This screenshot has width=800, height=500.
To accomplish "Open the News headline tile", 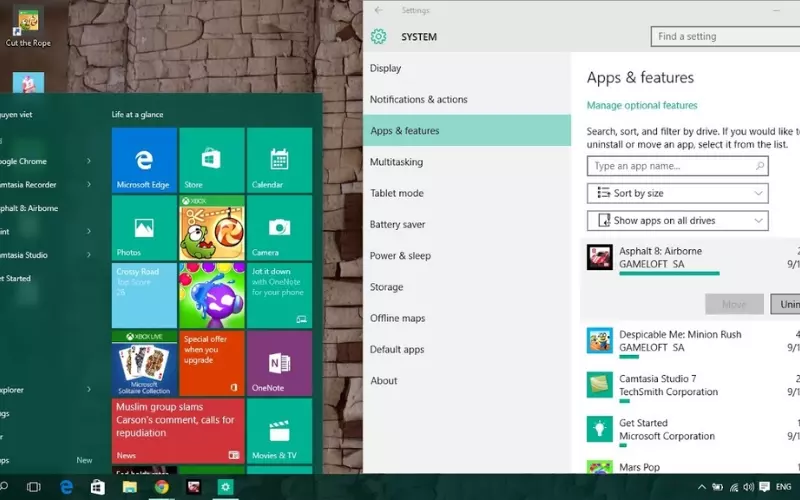I will [178, 431].
